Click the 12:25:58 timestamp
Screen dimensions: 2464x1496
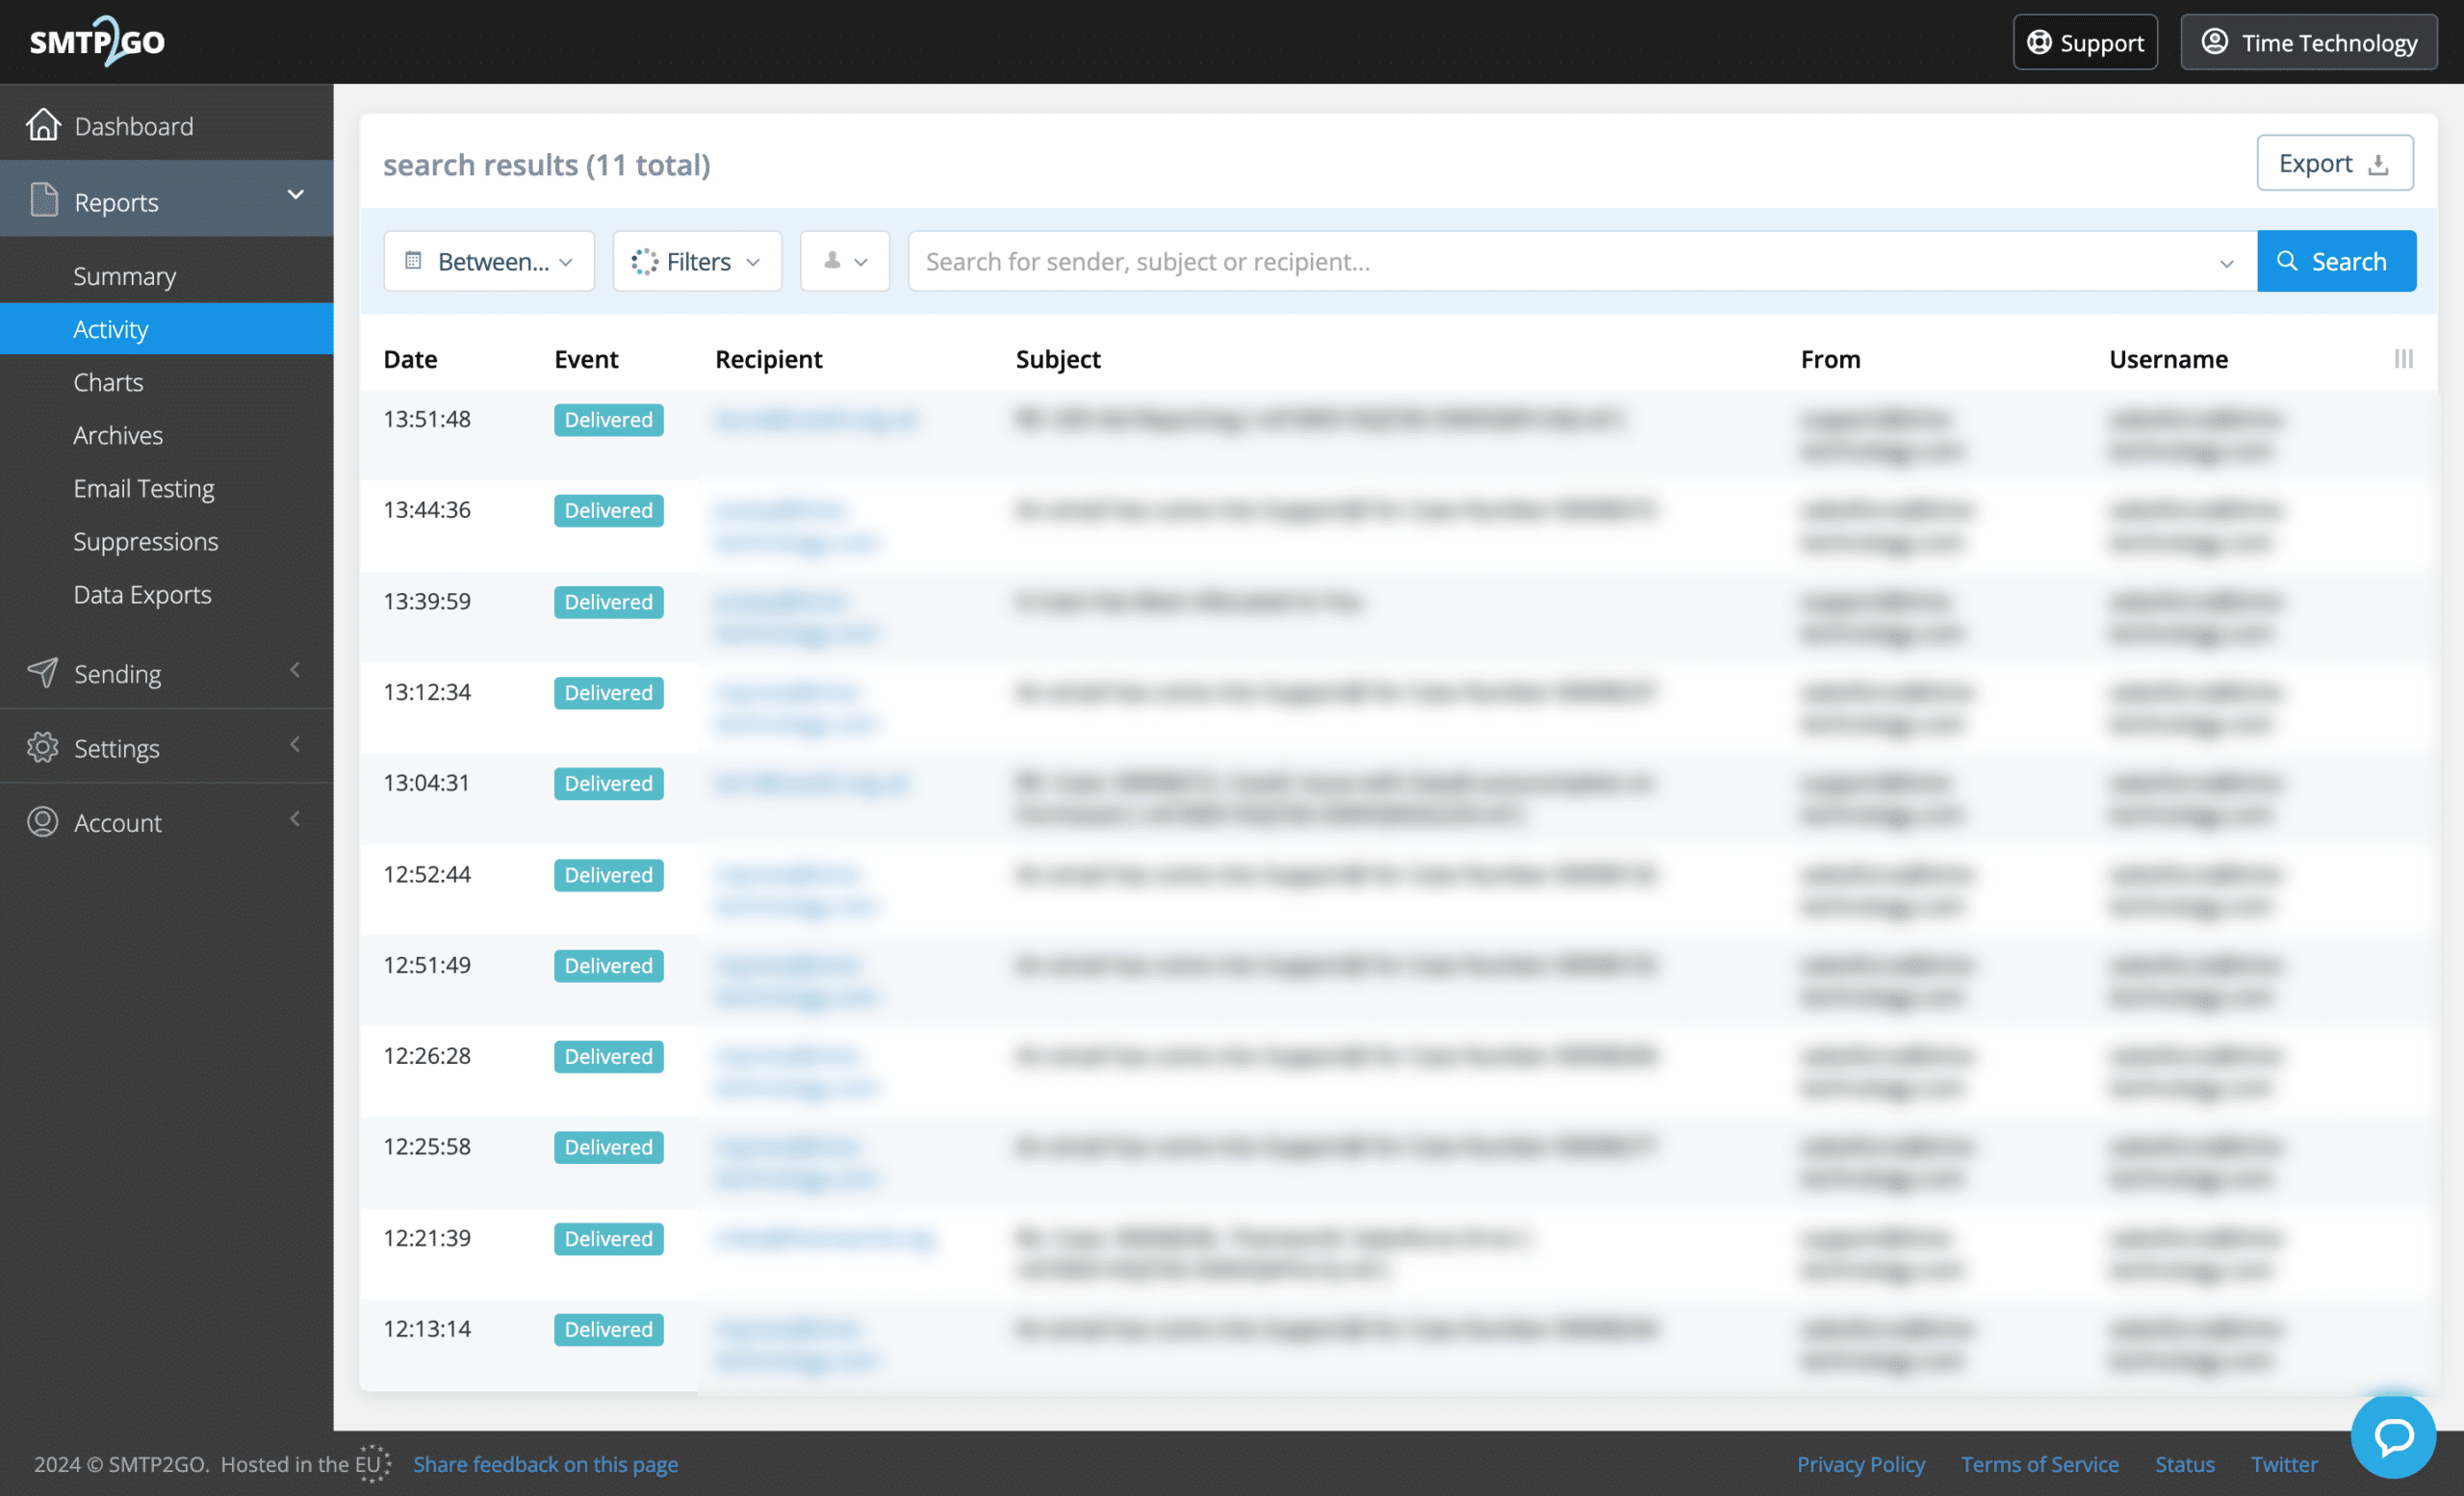(x=427, y=1147)
